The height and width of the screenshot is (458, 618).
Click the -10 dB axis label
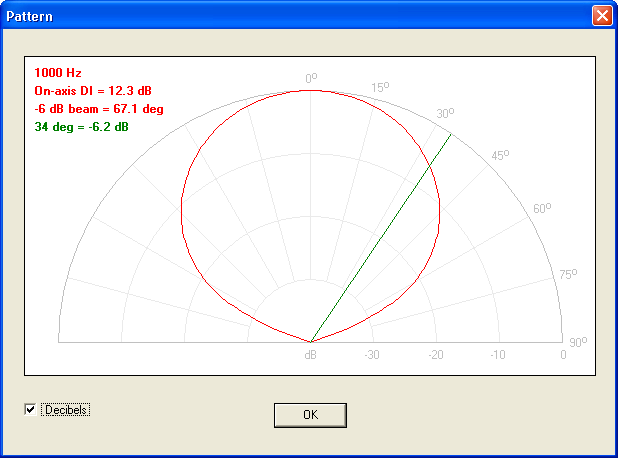tap(498, 355)
